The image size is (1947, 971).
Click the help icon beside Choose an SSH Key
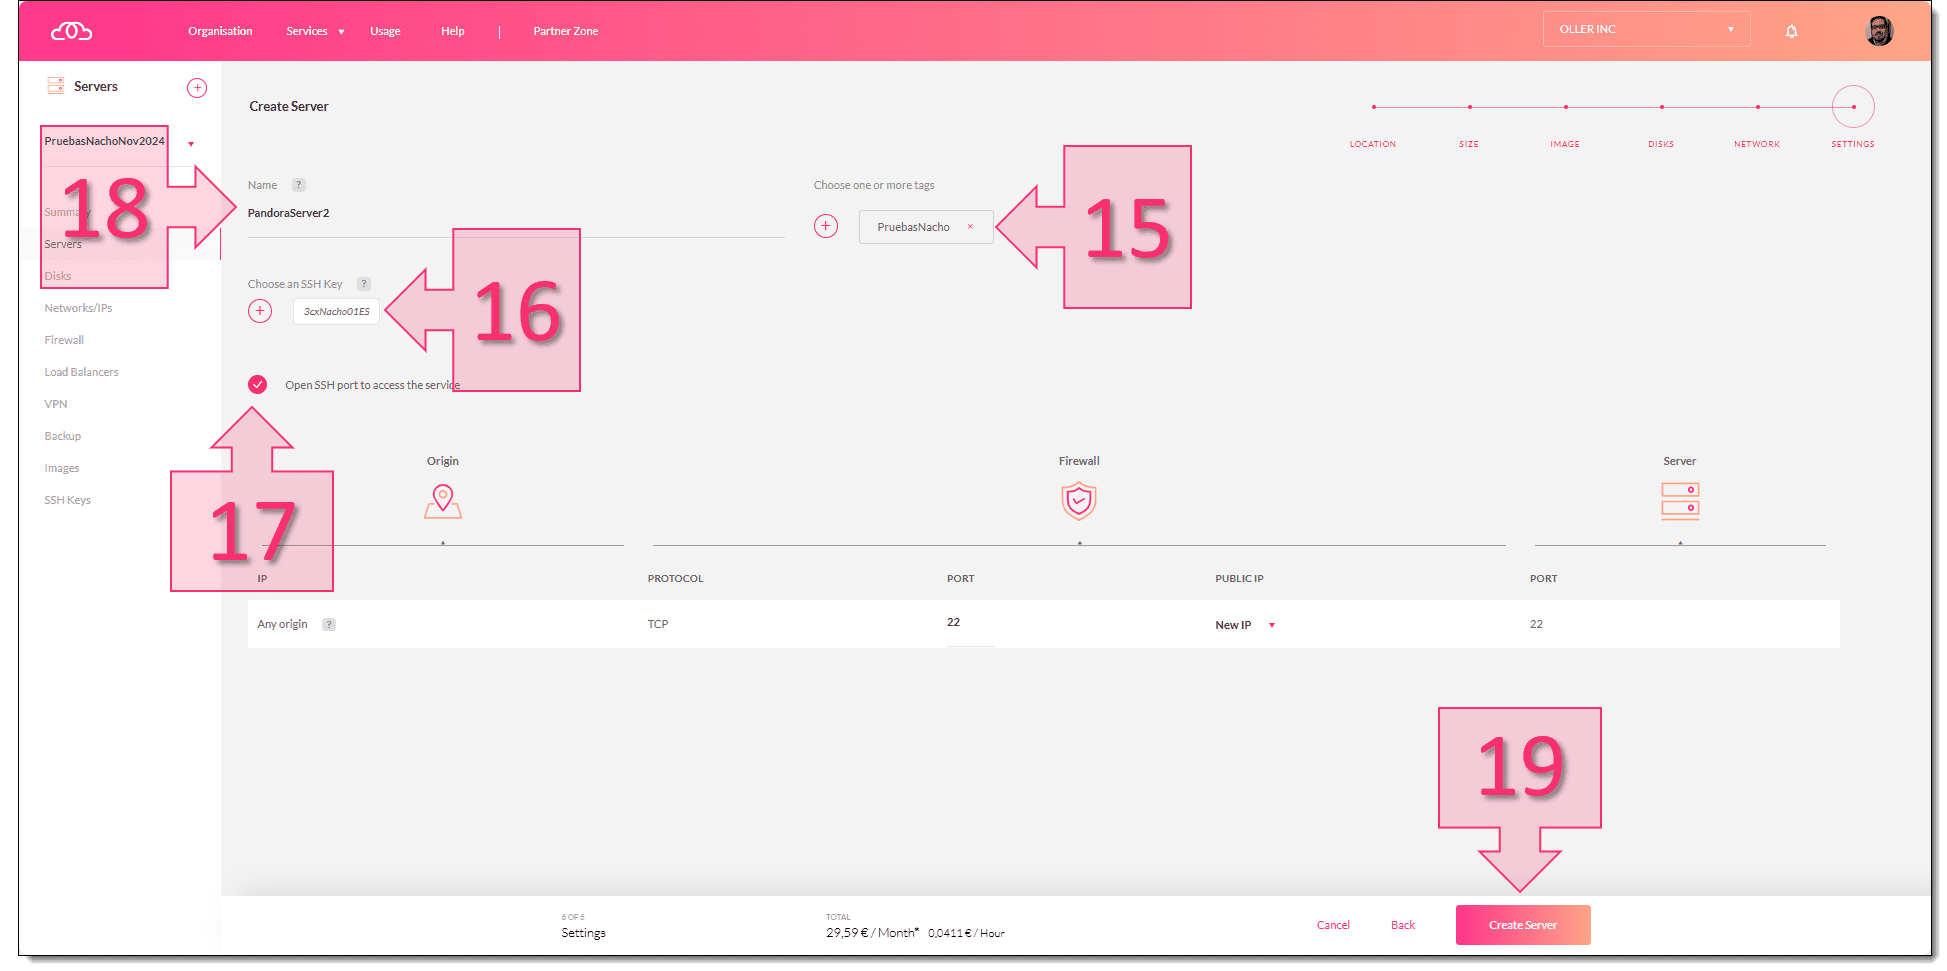[364, 284]
